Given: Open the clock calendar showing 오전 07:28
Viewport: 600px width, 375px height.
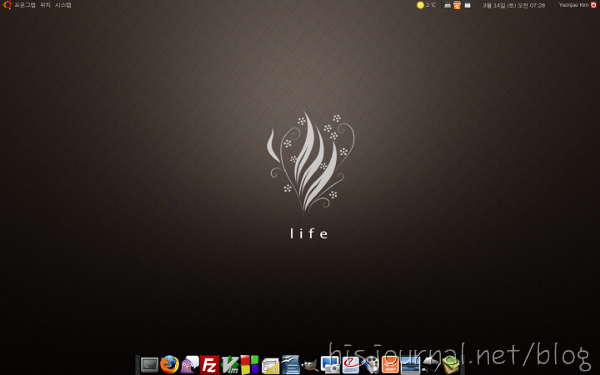Looking at the screenshot, I should [x=514, y=5].
